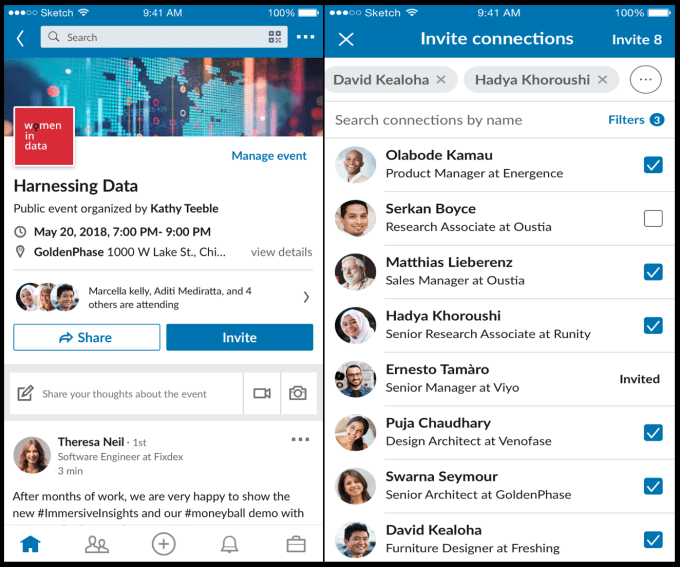The height and width of the screenshot is (567, 680).
Task: Expand the attendees list chevron
Action: pos(306,297)
